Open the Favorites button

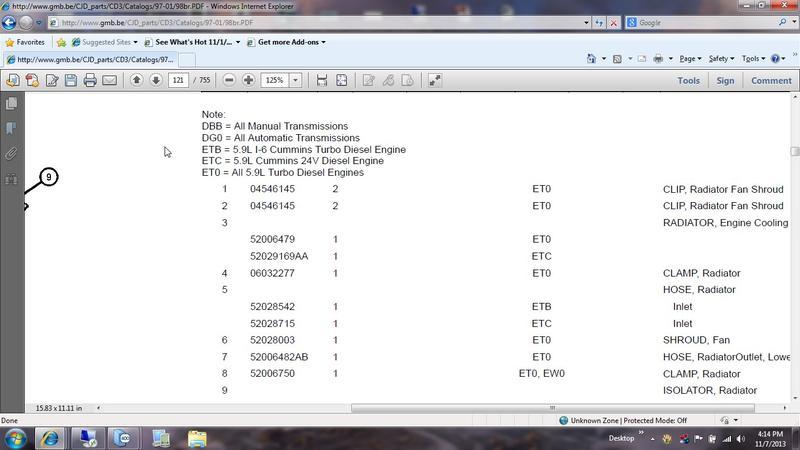pyautogui.click(x=24, y=42)
